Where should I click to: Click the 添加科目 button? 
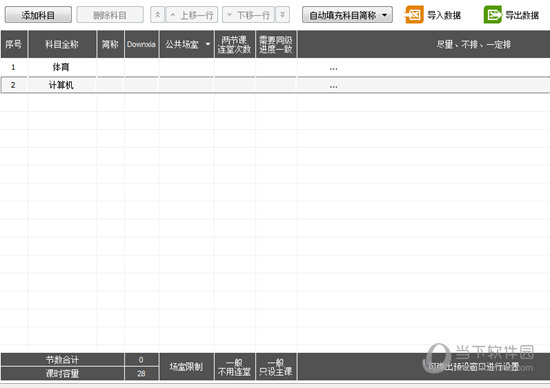[x=38, y=15]
